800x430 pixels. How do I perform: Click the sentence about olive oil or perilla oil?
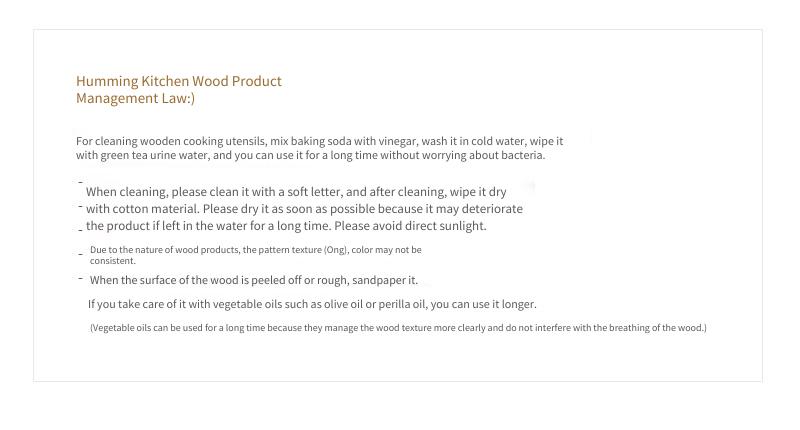click(312, 304)
